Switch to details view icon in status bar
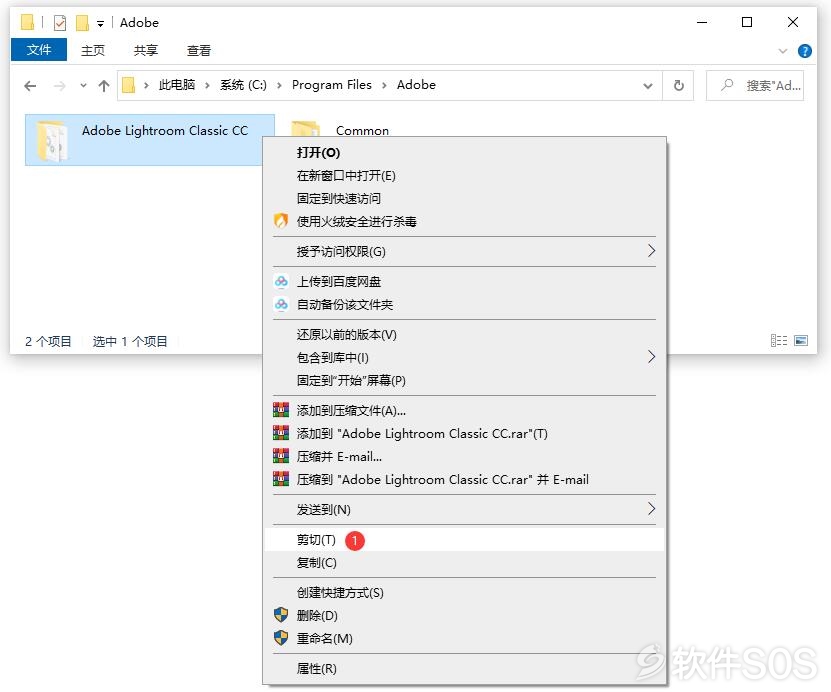The image size is (831, 692). coord(779,340)
